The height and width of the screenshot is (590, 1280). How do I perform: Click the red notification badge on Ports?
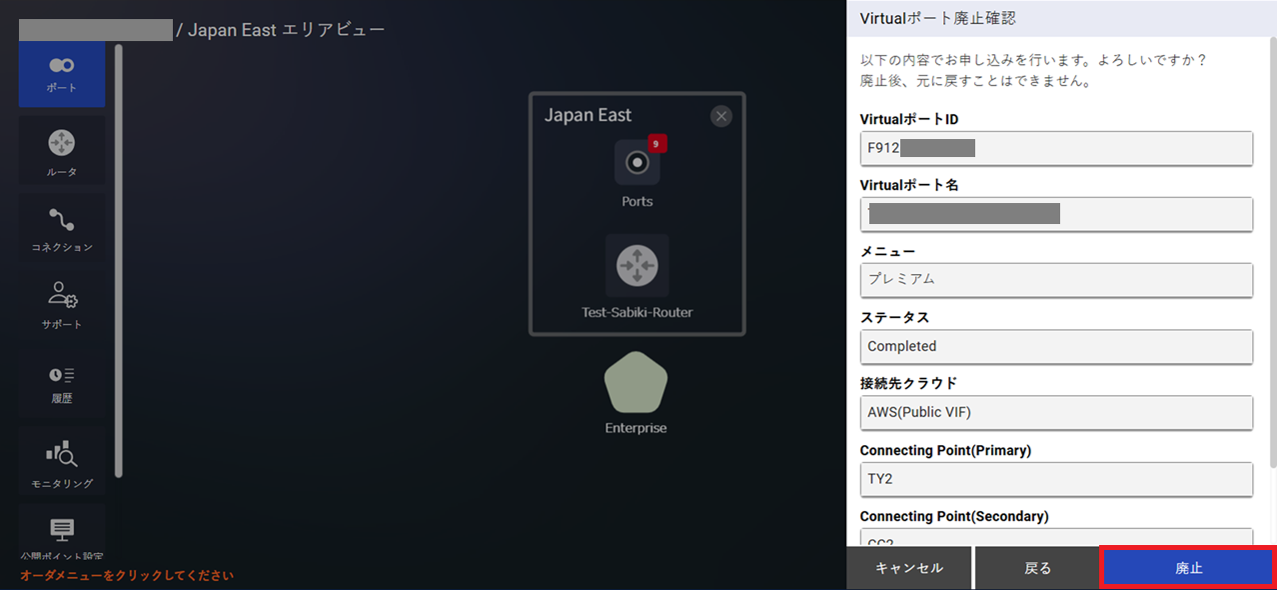[x=655, y=144]
